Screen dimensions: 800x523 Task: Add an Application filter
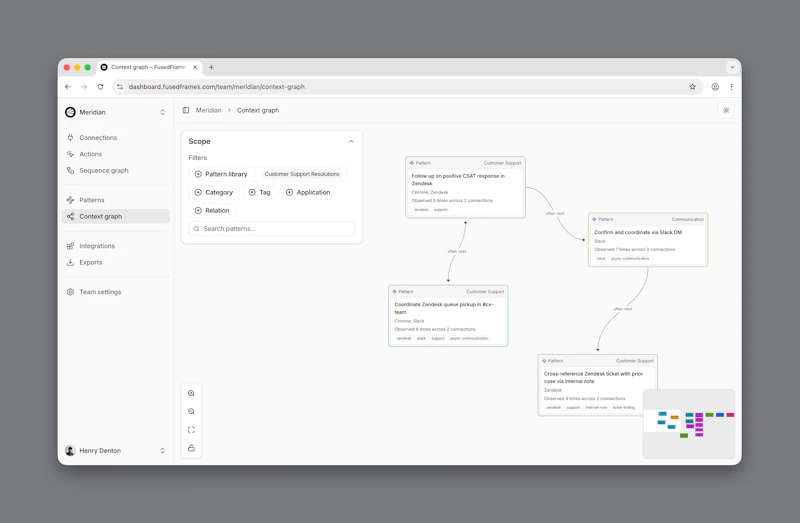308,192
